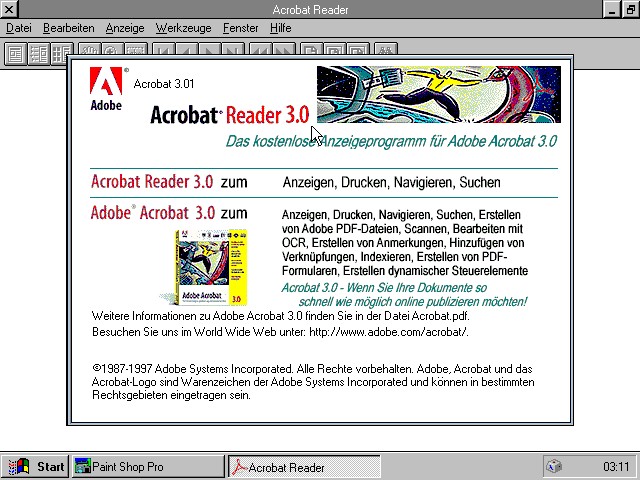The image size is (640, 480).
Task: Open the Hilfe menu
Action: (281, 28)
